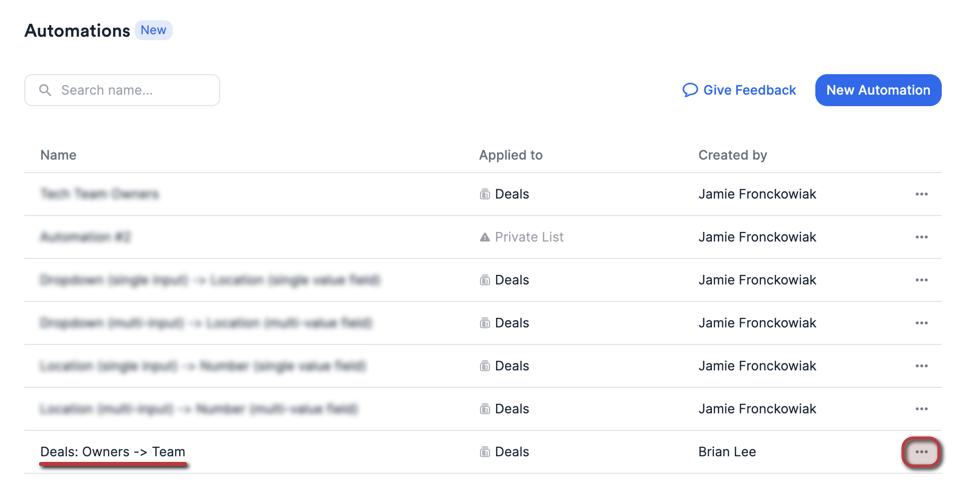Expand options for Location multi-input Number row
The image size is (959, 492).
point(921,409)
